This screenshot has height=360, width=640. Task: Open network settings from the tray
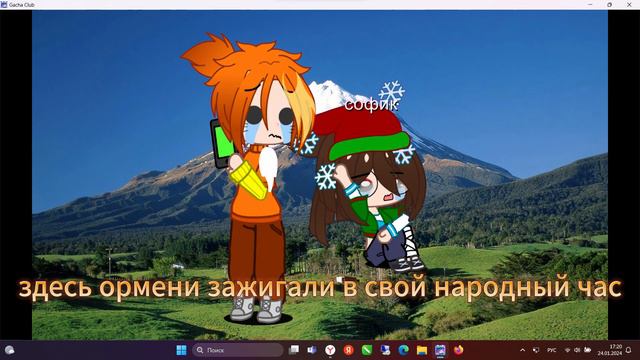point(567,350)
